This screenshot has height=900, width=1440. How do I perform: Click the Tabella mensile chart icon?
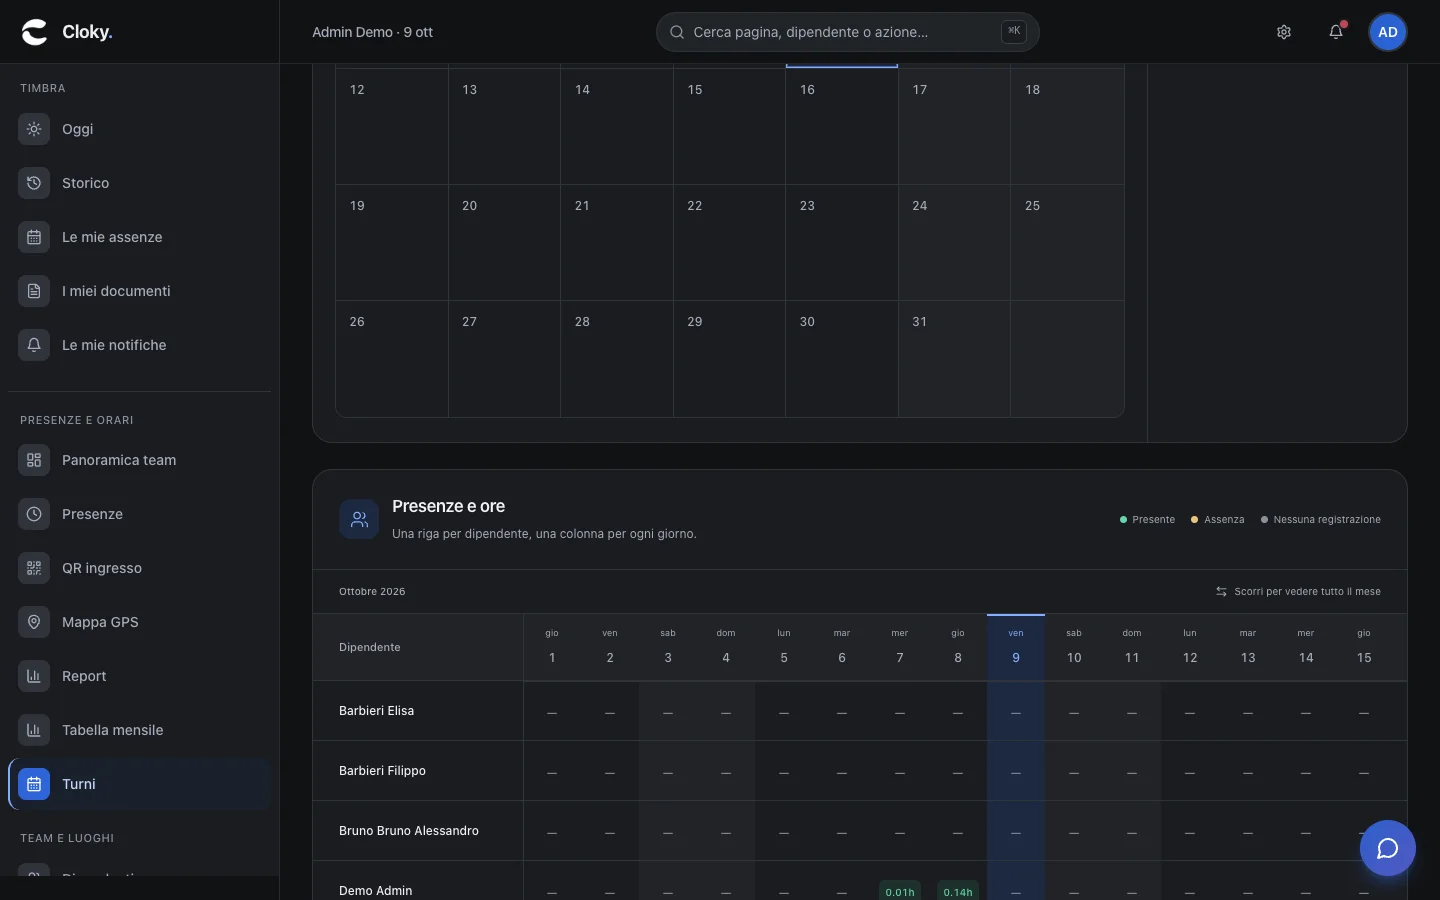(34, 730)
